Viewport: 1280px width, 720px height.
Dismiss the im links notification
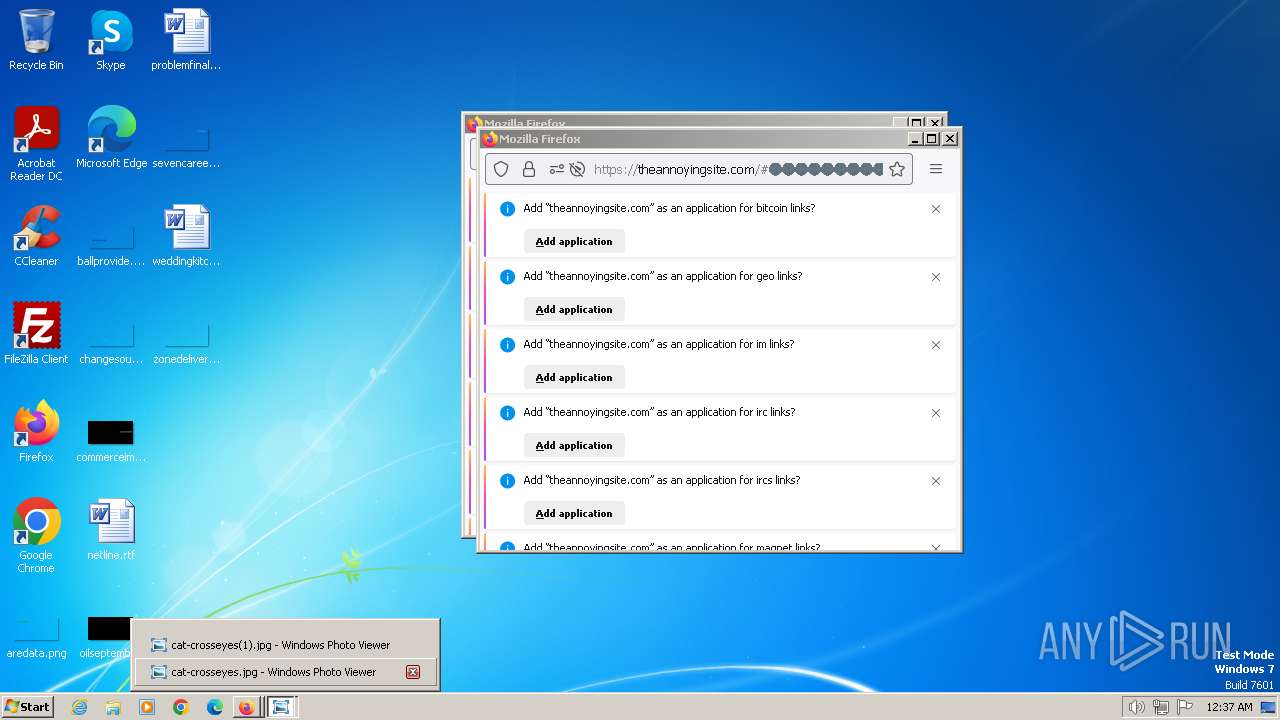[936, 345]
